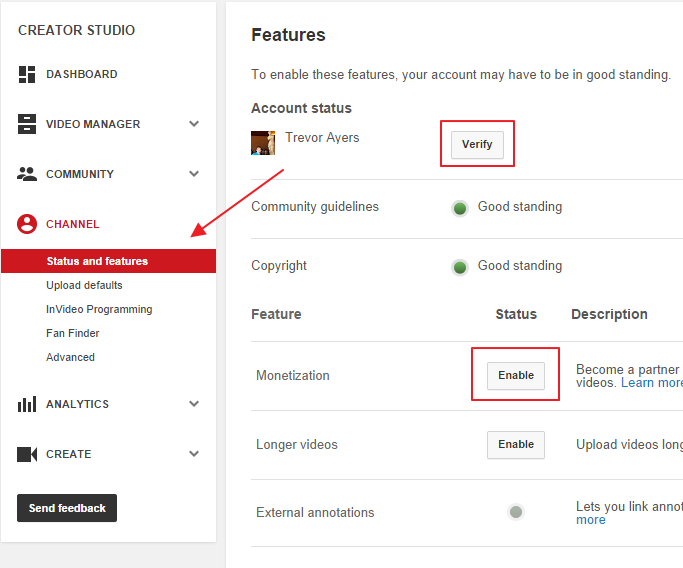This screenshot has height=568, width=683.
Task: Click the Send feedback button
Action: [67, 508]
